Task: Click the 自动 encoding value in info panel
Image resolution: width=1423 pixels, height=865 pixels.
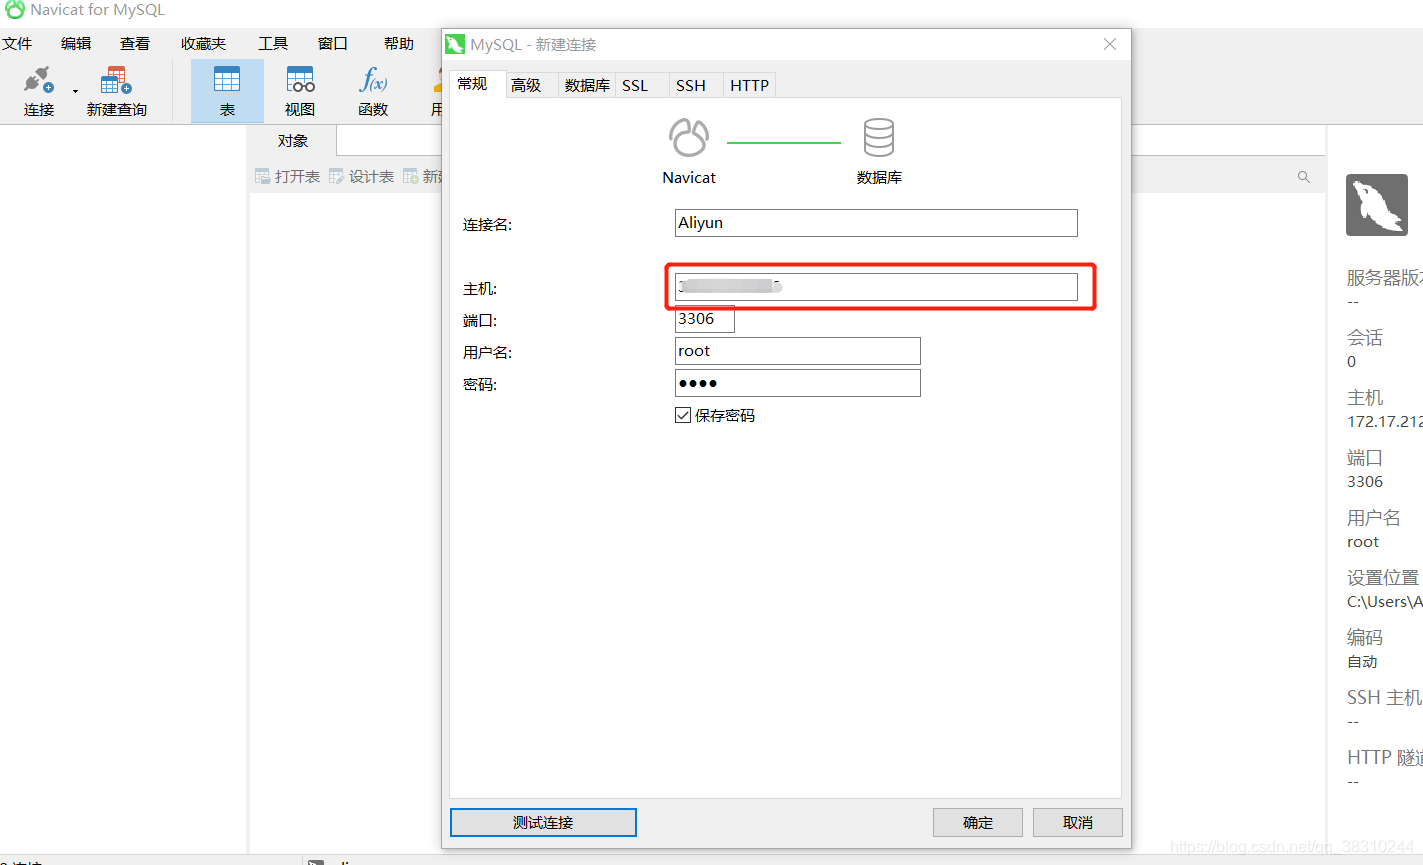Action: pos(1362,662)
